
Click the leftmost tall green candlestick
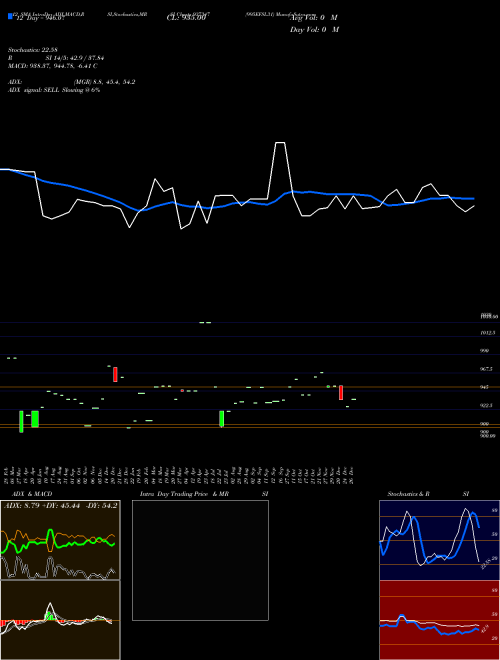pyautogui.click(x=21, y=421)
